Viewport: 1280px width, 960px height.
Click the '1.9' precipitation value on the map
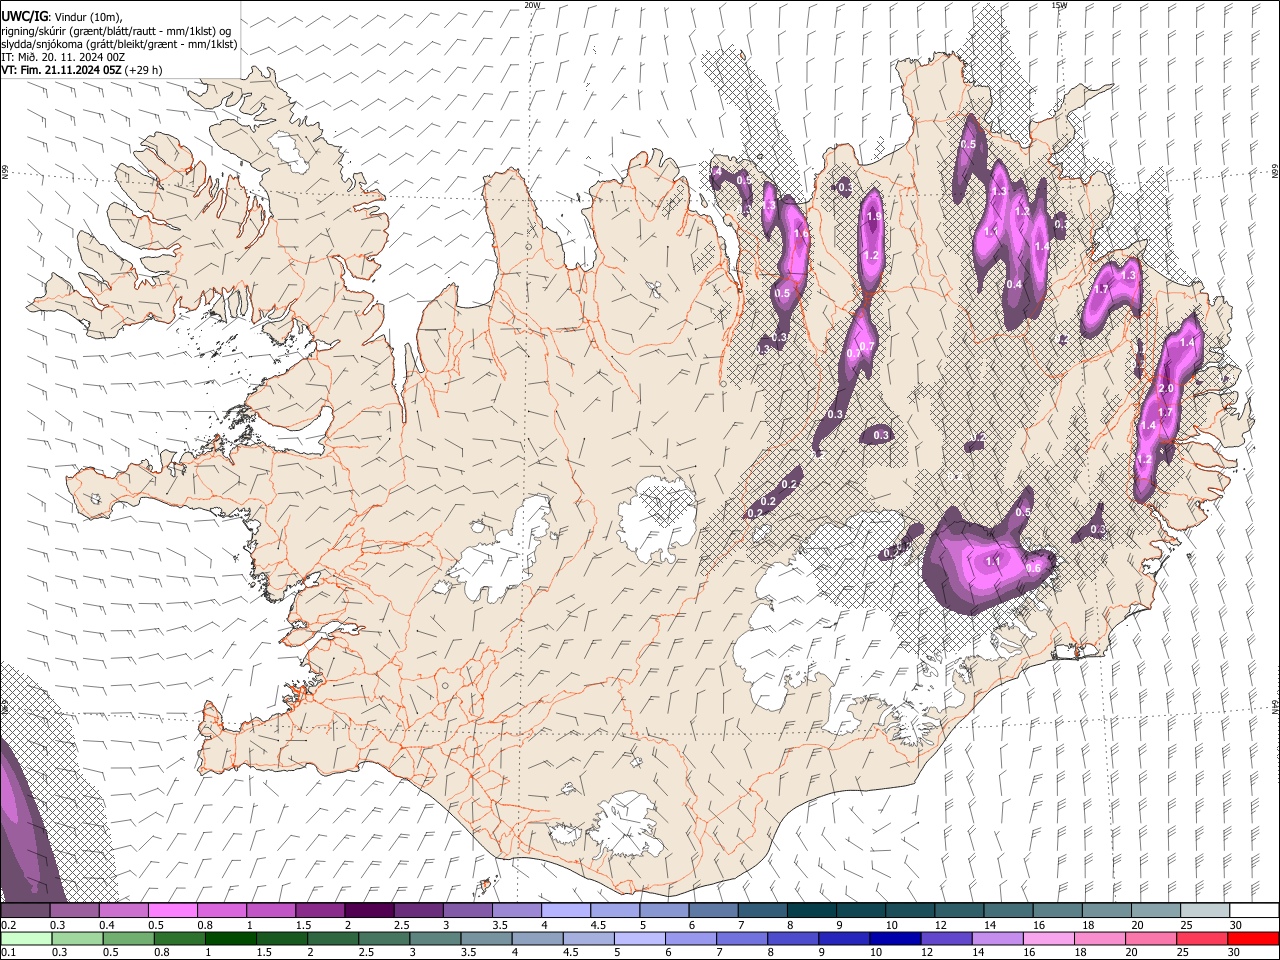pyautogui.click(x=873, y=217)
